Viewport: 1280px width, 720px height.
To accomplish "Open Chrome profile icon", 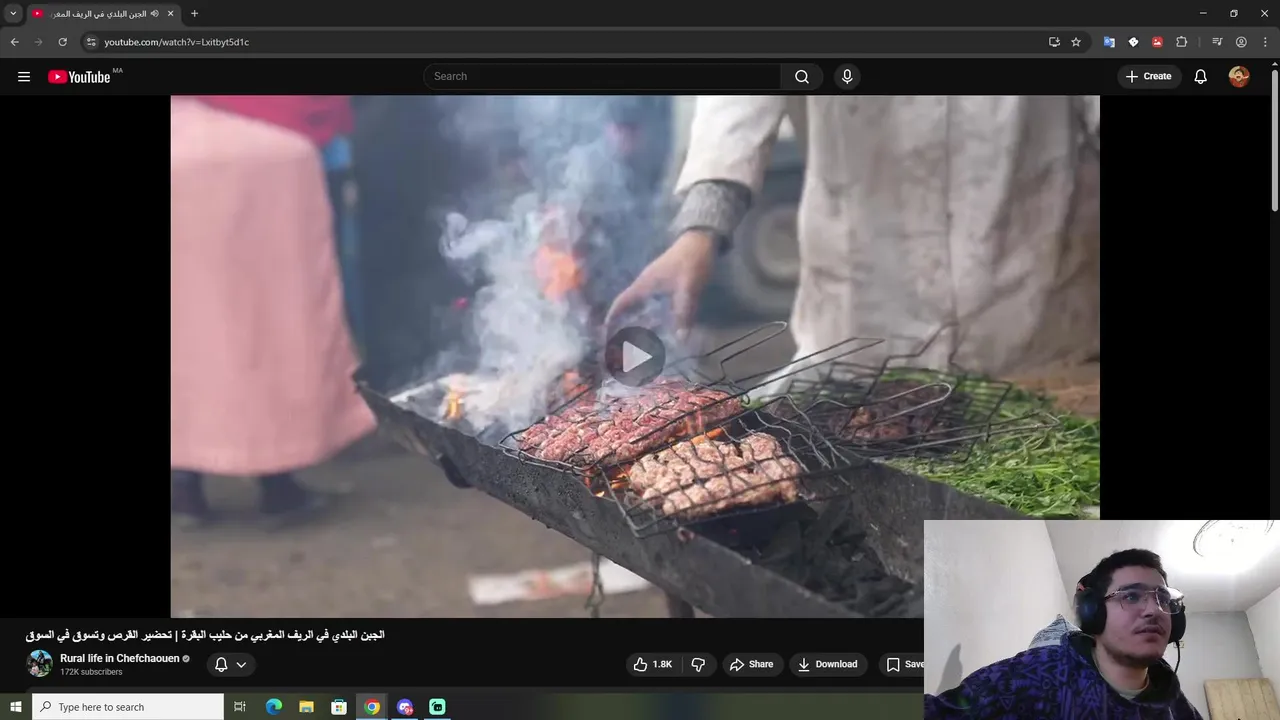I will point(1241,42).
